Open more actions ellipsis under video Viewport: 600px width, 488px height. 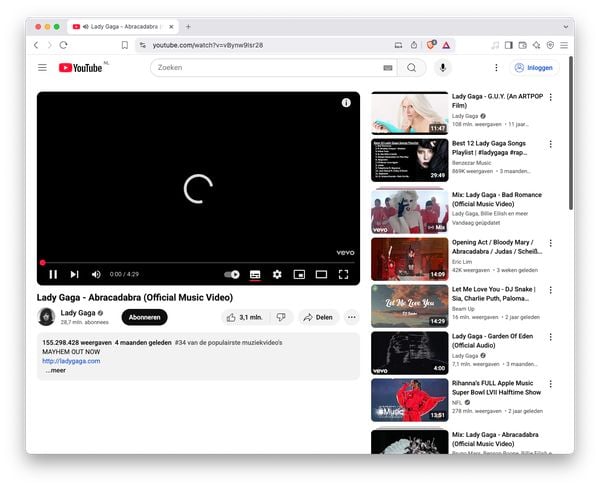tap(352, 317)
